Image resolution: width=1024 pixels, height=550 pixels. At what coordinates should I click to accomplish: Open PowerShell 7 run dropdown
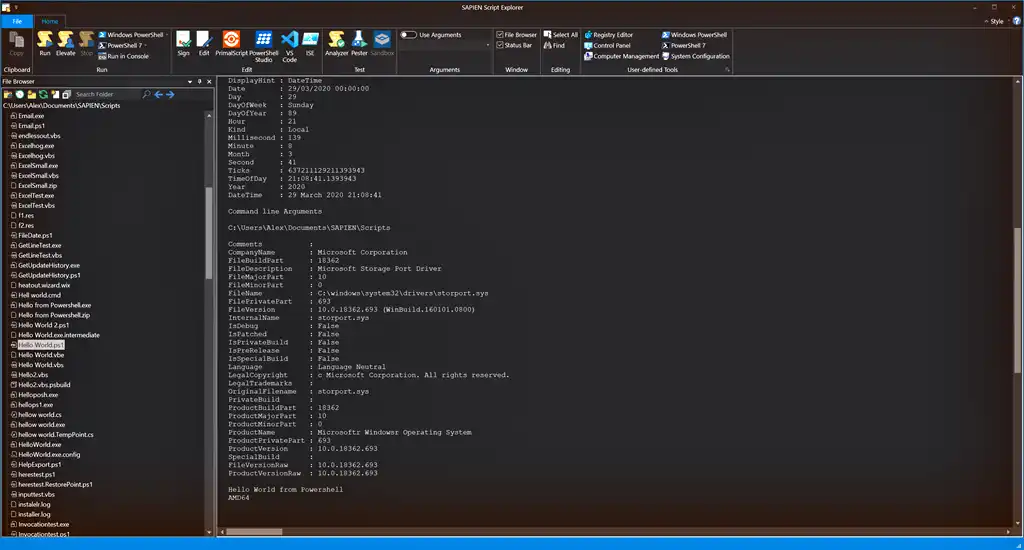pyautogui.click(x=145, y=46)
